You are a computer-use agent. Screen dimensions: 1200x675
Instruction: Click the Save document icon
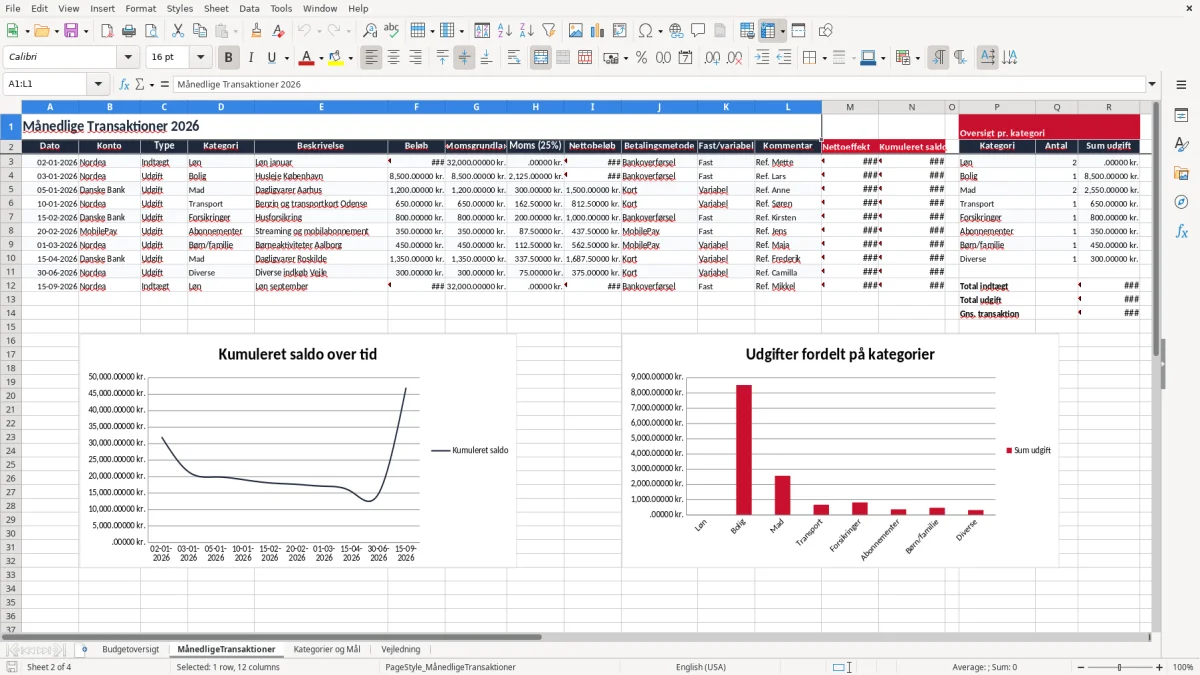coord(71,31)
